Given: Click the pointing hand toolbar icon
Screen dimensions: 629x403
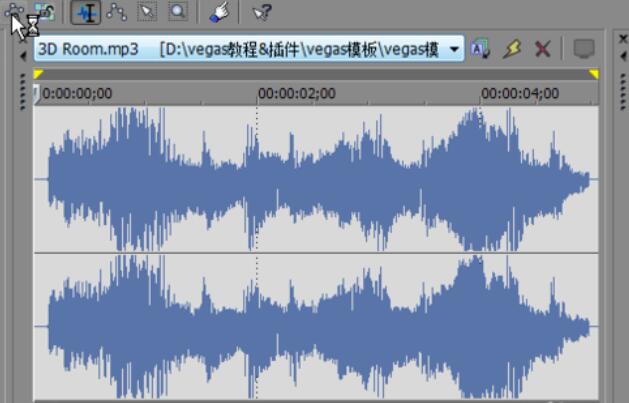Looking at the screenshot, I should pos(219,12).
